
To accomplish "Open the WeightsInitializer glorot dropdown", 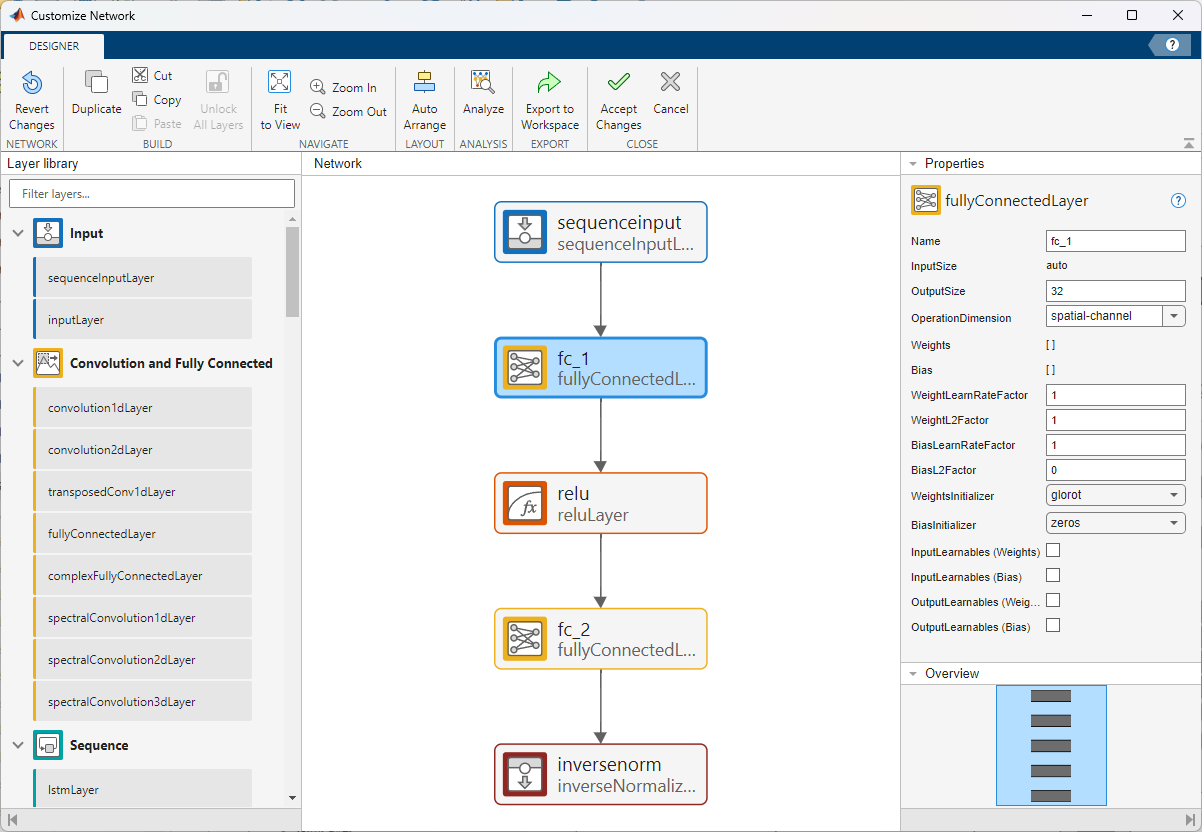I will (1173, 494).
